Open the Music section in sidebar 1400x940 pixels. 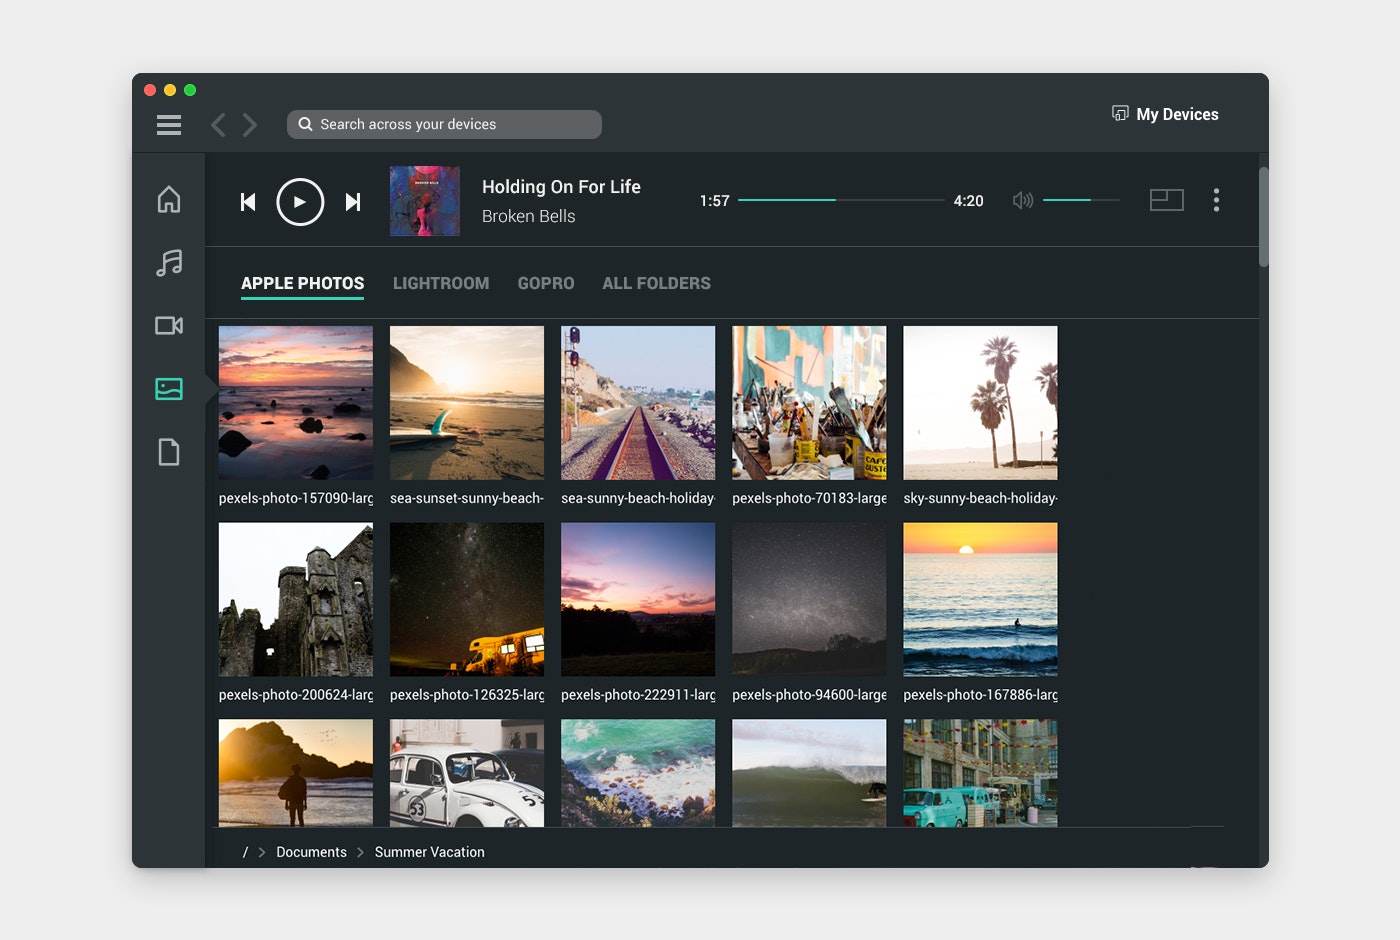pyautogui.click(x=169, y=263)
